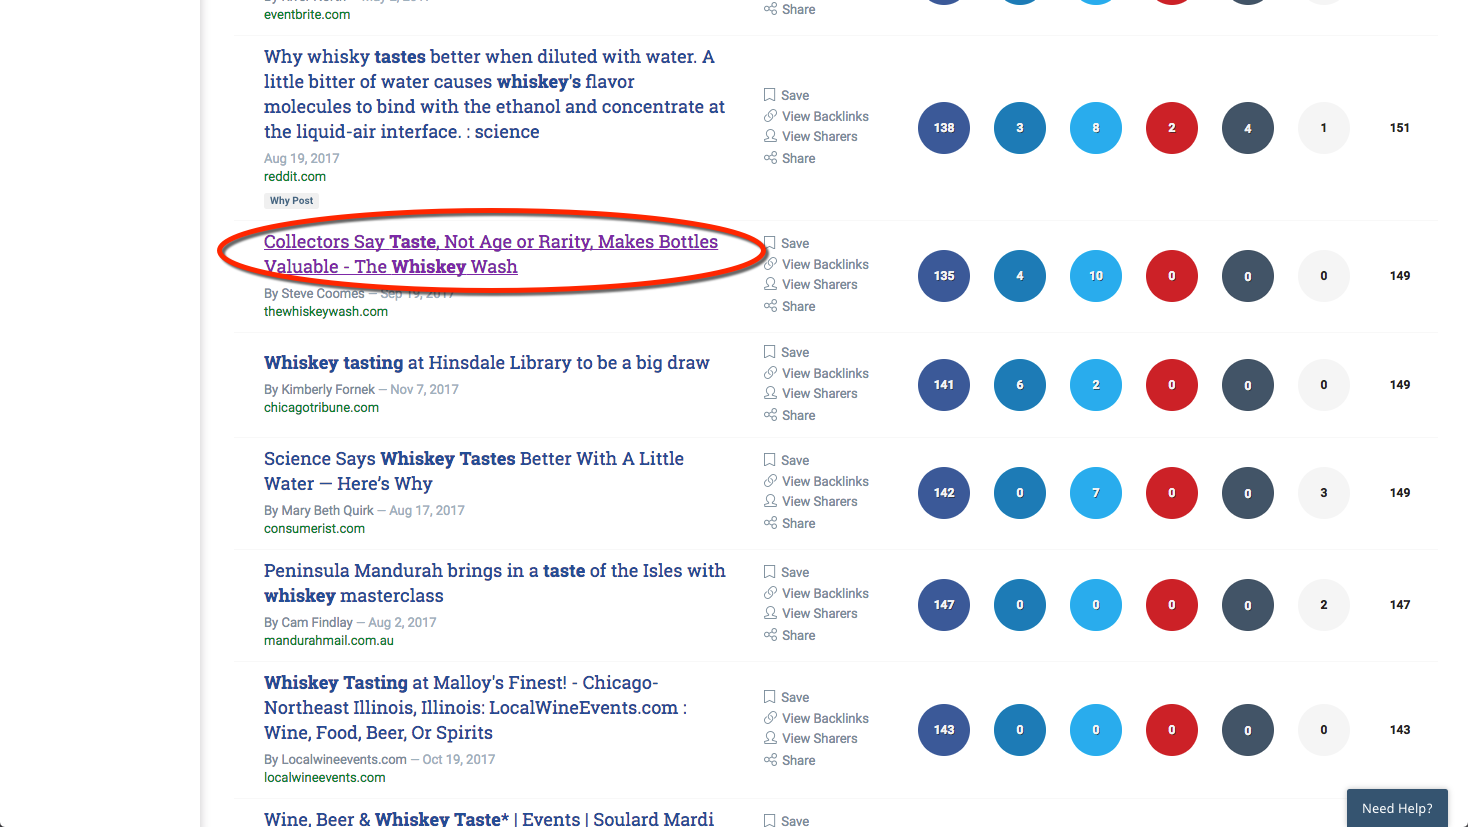The height and width of the screenshot is (827, 1468).
Task: Click the 142 Facebook engagement circle
Action: coord(944,493)
